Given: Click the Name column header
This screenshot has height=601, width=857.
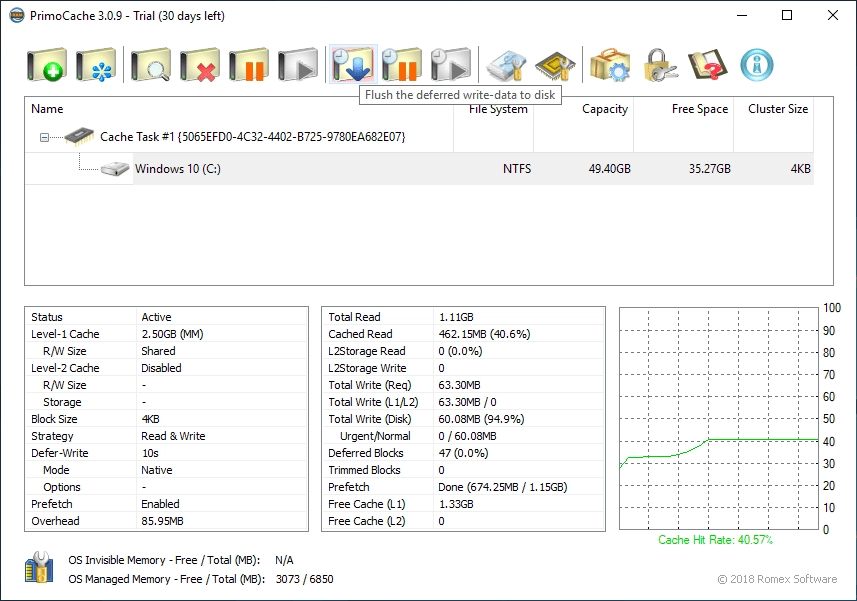Looking at the screenshot, I should point(239,109).
